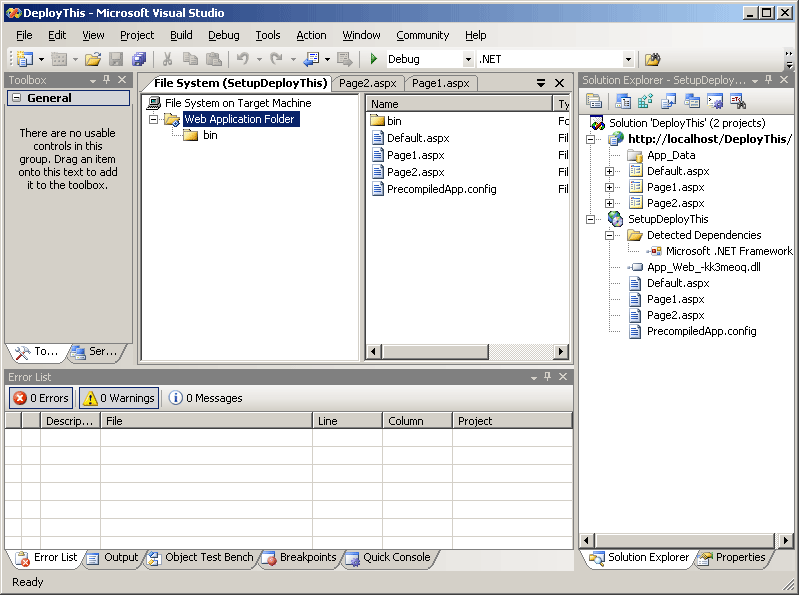Select PrecompiledApp.config in the file list
This screenshot has width=799, height=595.
(441, 189)
